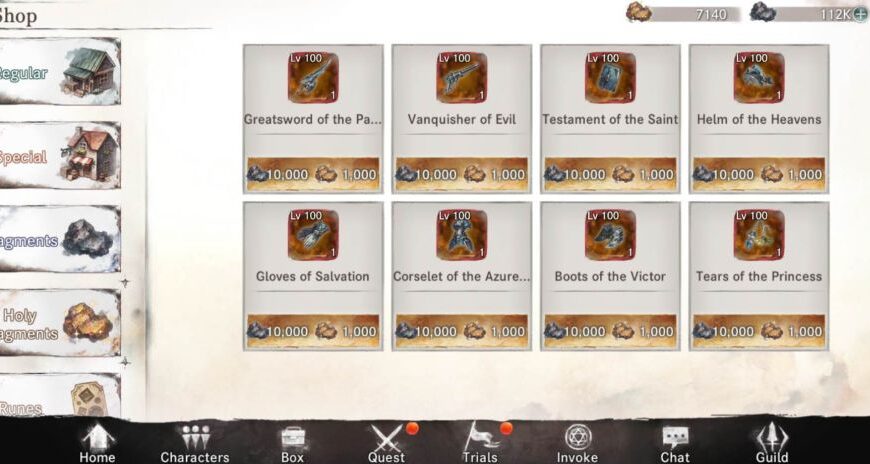Viewport: 870px width, 464px height.
Task: Select the Testament of the Saint item
Action: click(x=610, y=119)
